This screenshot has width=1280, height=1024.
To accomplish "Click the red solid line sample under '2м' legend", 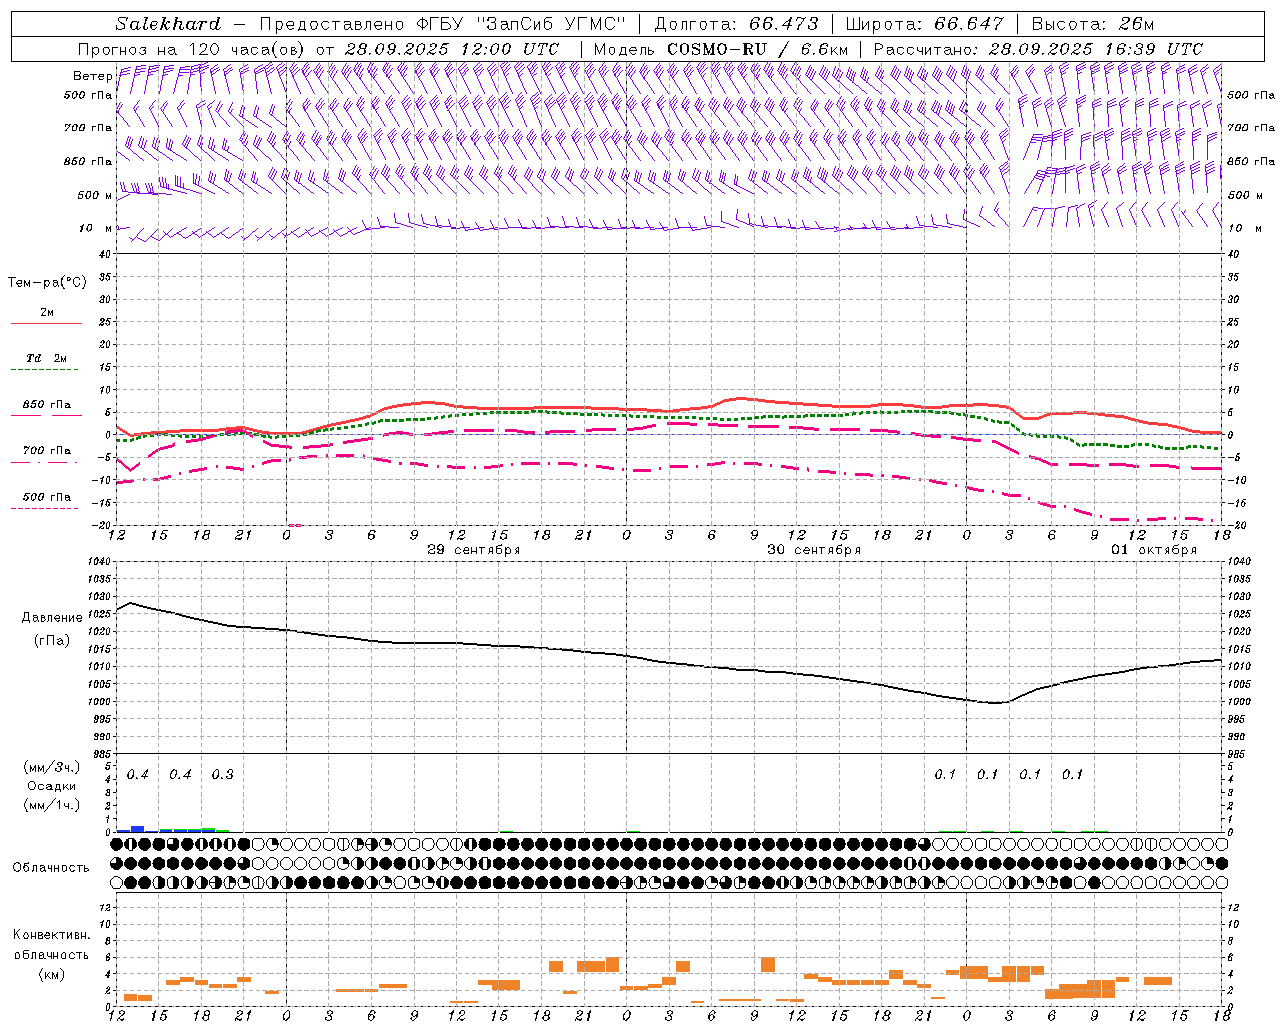I will [46, 324].
